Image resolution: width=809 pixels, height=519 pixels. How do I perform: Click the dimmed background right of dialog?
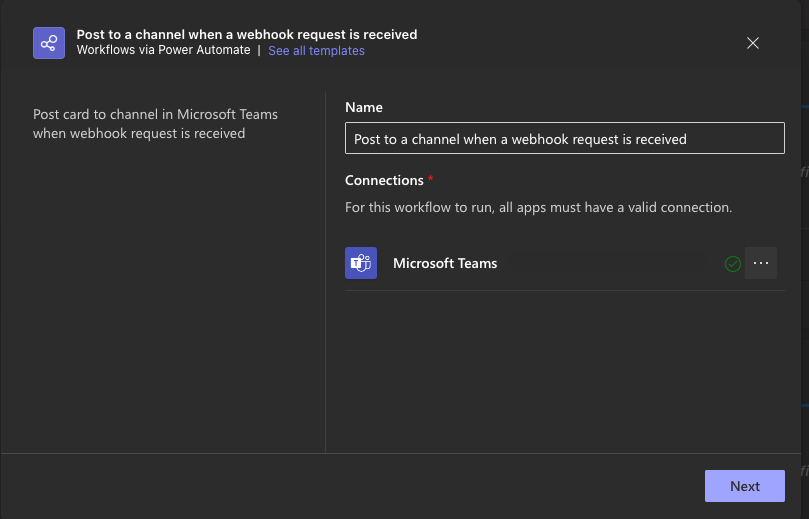tap(805, 300)
